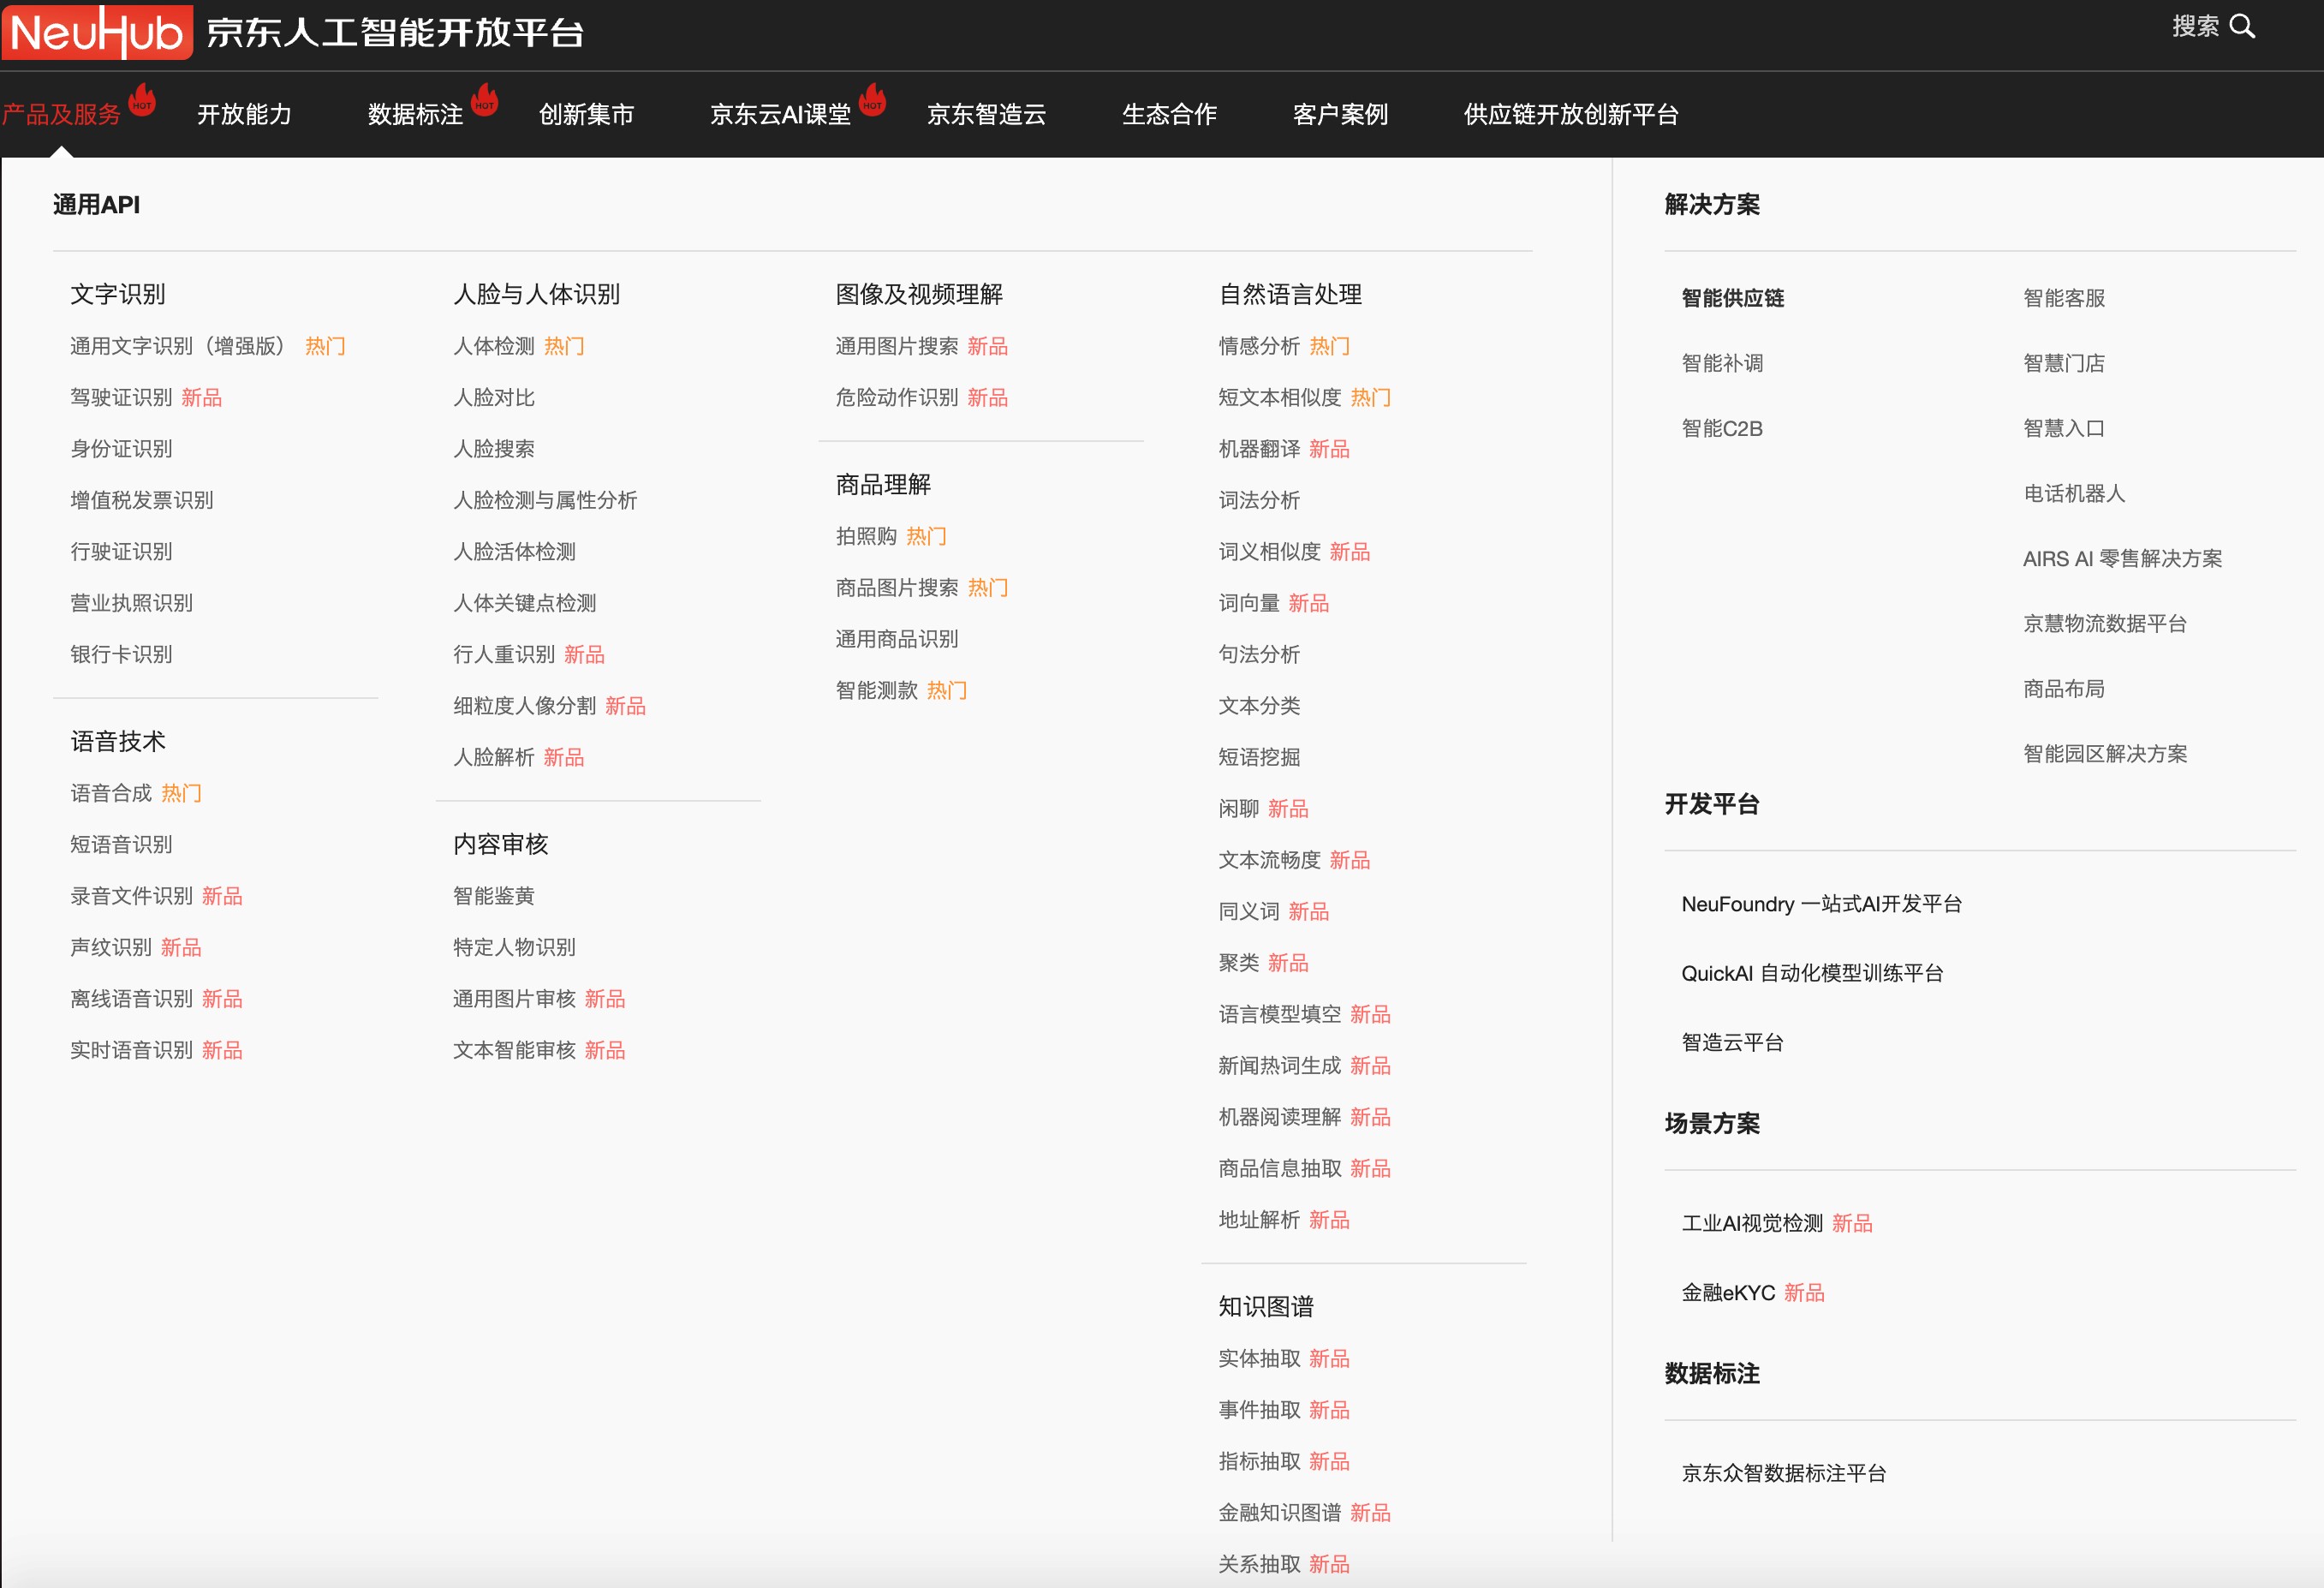Open 京慧物流数据平台 link

tap(2105, 624)
